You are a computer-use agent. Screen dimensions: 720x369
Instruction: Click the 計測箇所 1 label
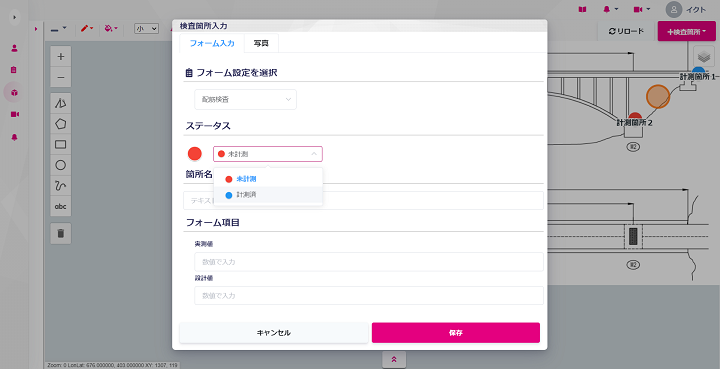[698, 77]
